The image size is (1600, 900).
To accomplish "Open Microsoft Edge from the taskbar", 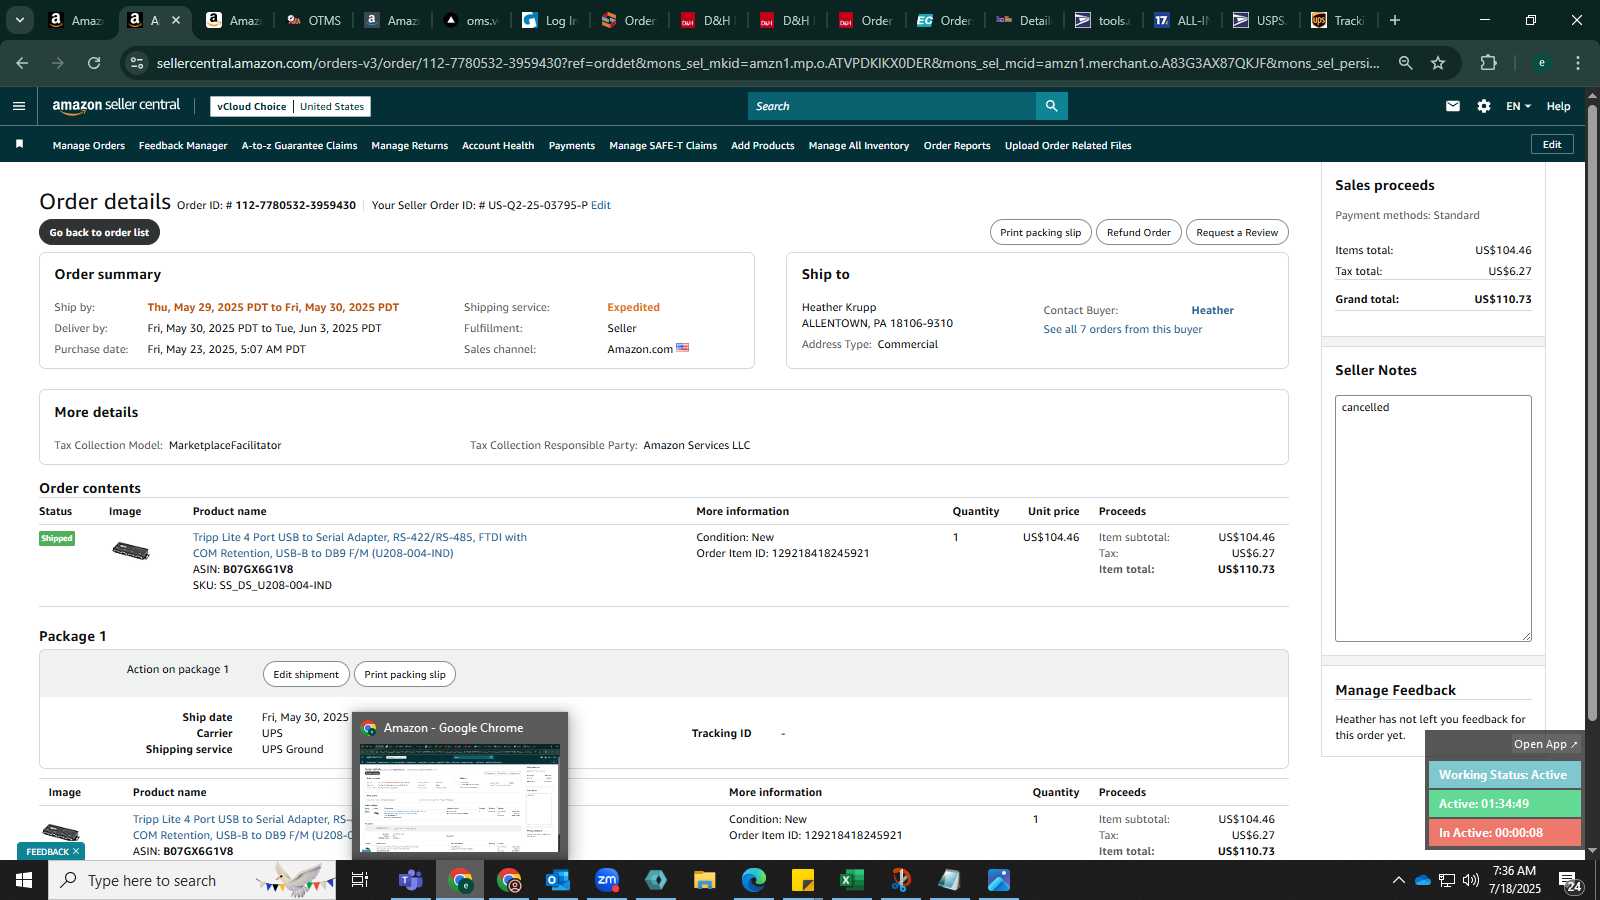I will [x=754, y=880].
